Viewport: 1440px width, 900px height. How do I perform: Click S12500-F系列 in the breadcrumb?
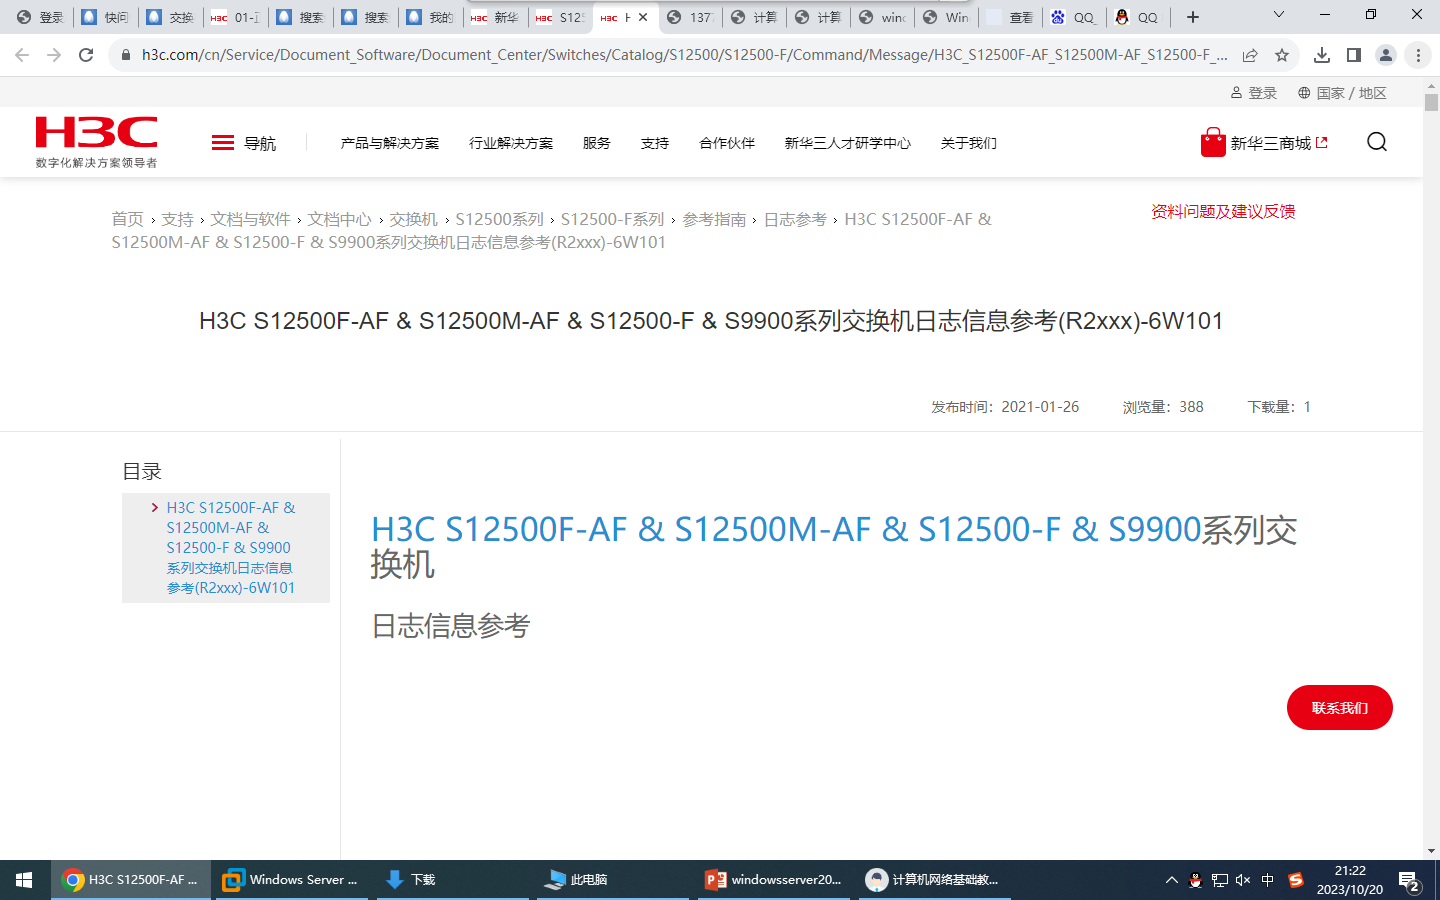click(x=613, y=219)
